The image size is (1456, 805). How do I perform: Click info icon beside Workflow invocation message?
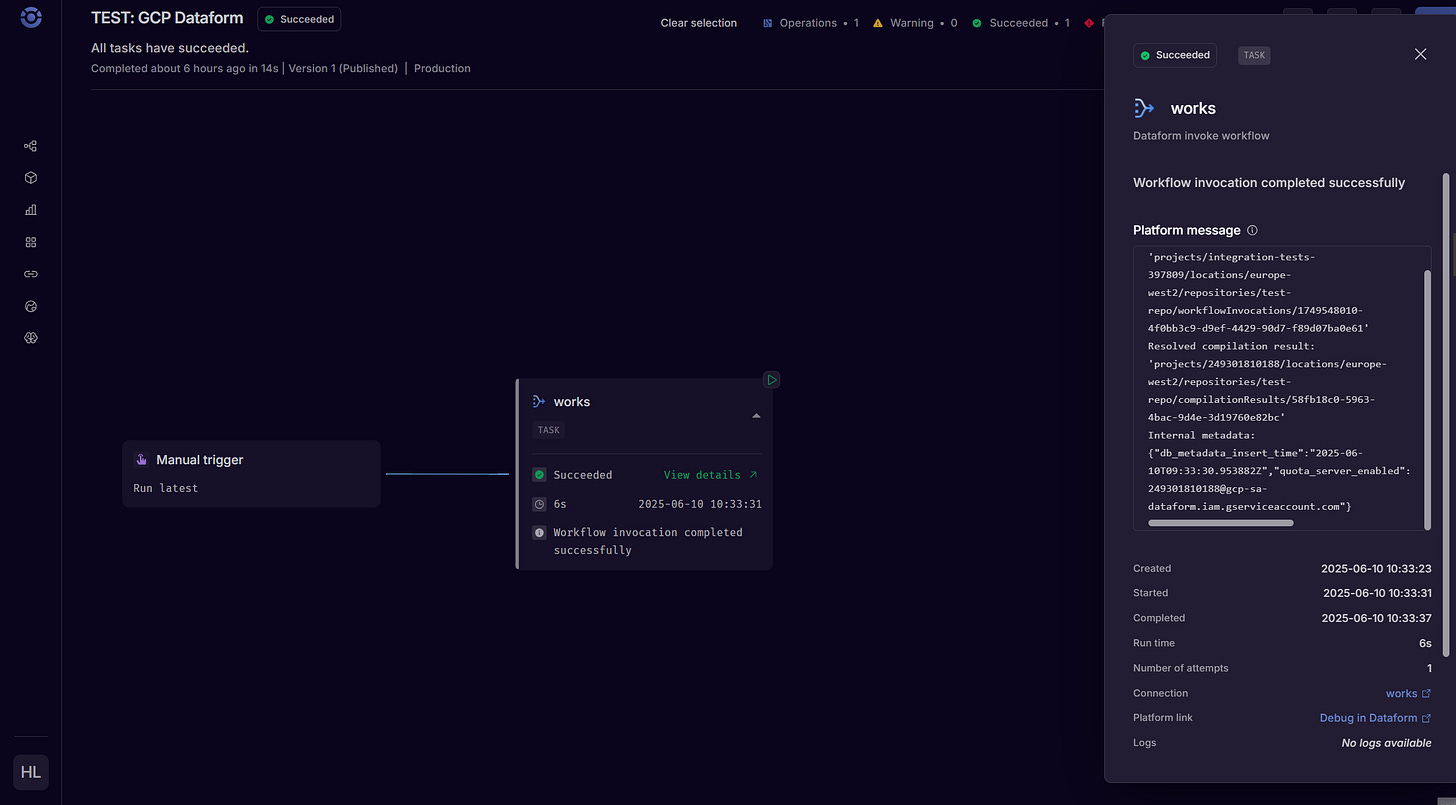tap(539, 533)
